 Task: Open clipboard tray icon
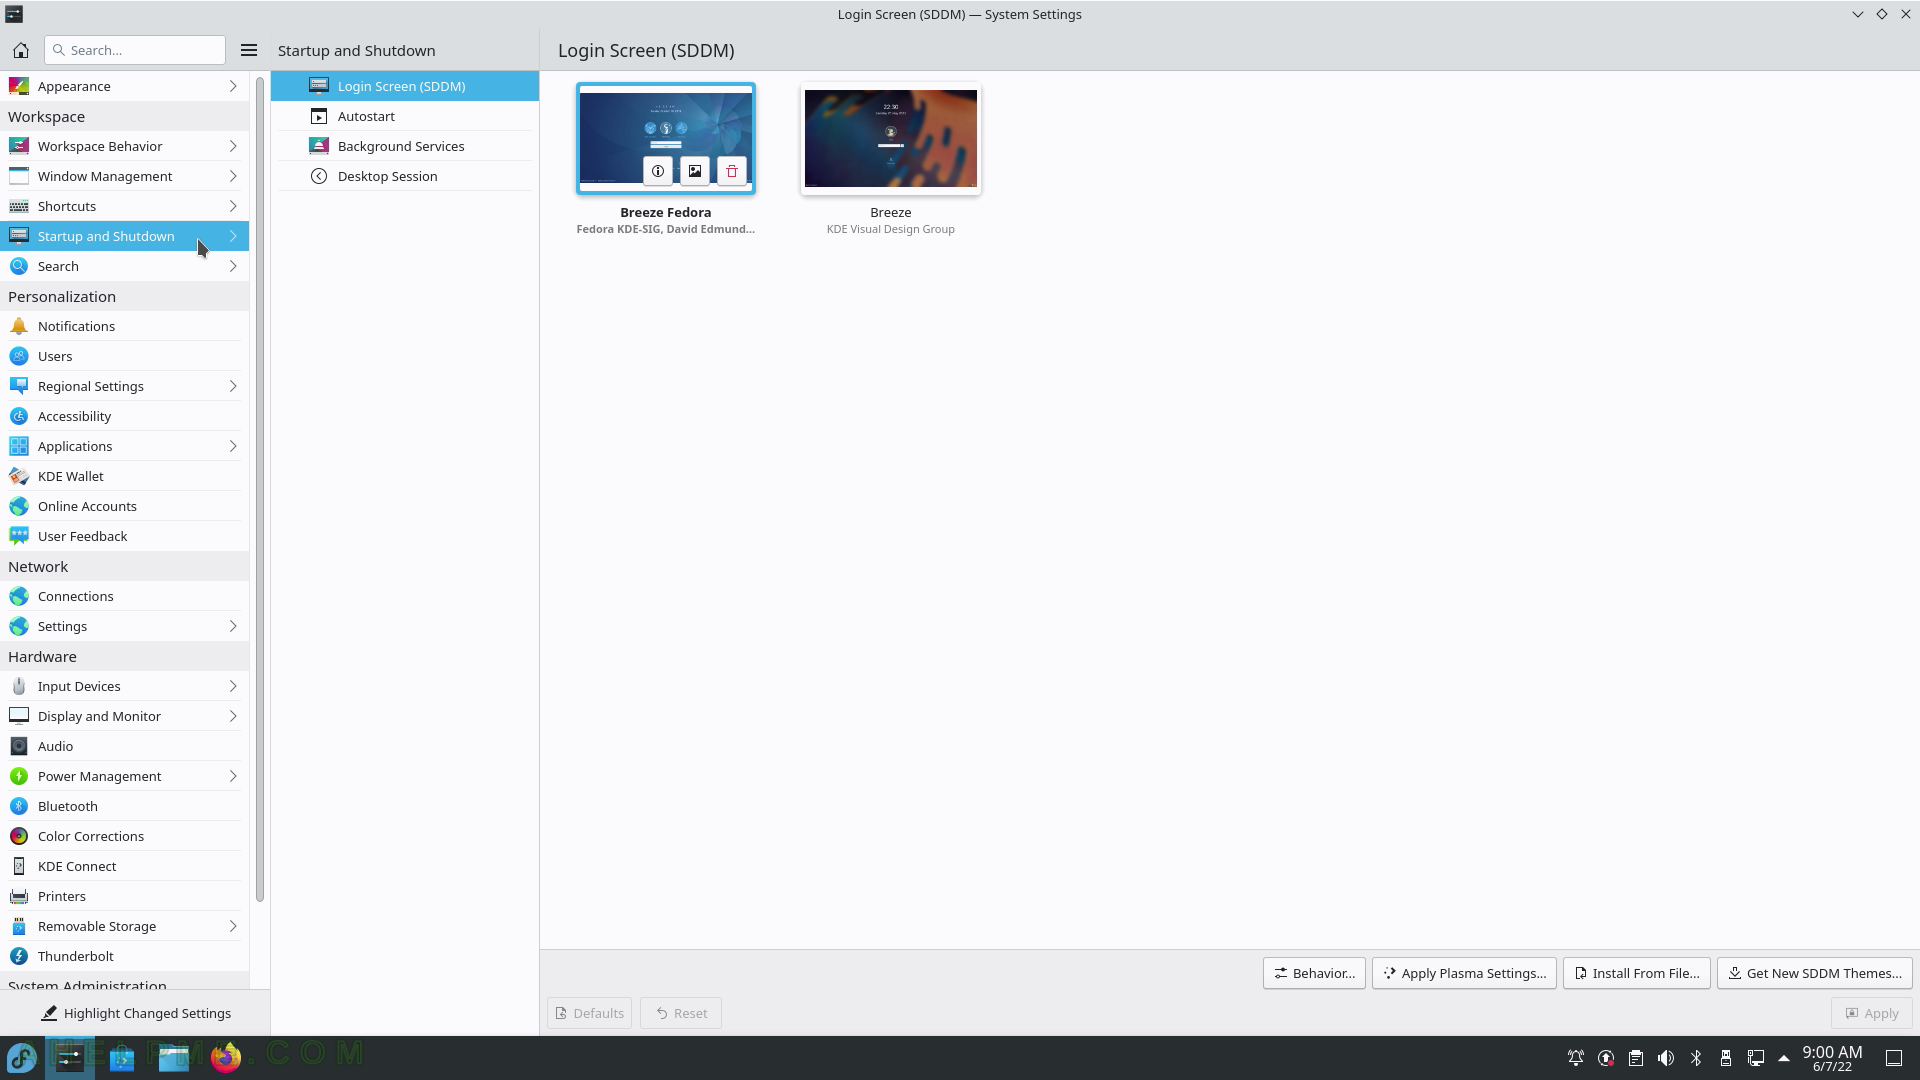pyautogui.click(x=1636, y=1058)
